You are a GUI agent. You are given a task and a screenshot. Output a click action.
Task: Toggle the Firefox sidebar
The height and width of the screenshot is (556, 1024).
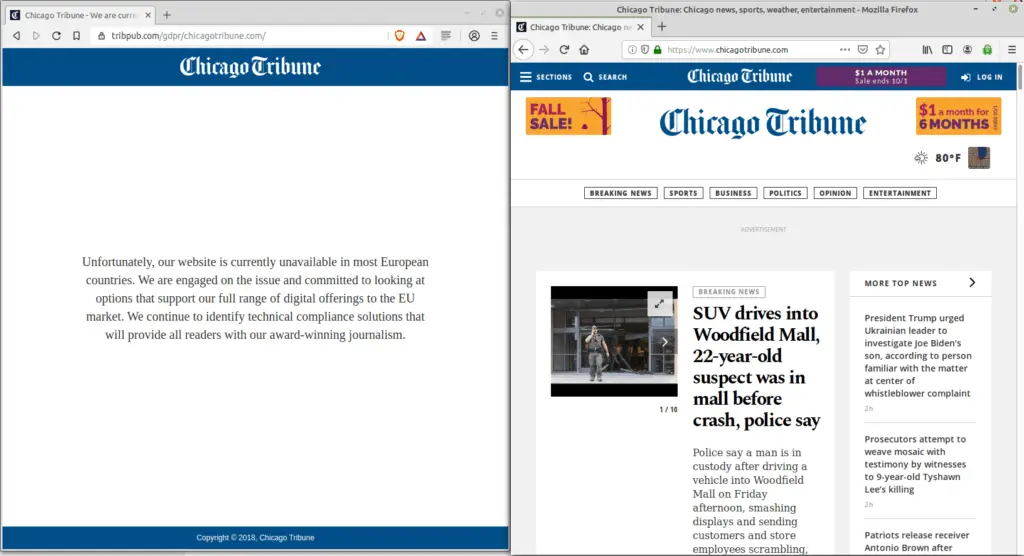[947, 50]
